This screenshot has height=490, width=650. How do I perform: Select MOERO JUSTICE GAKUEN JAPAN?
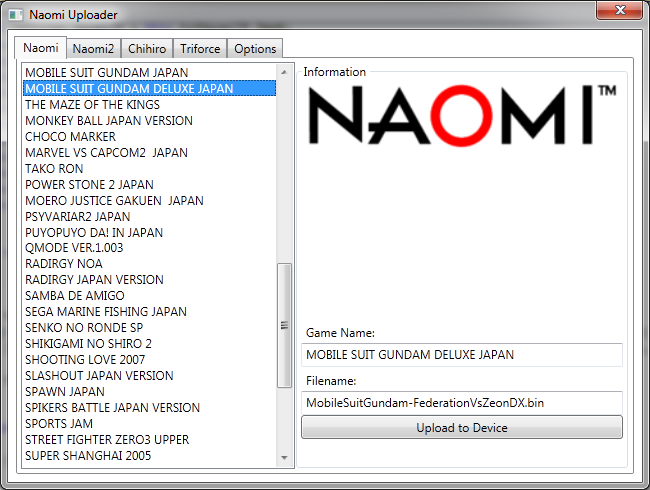149,200
